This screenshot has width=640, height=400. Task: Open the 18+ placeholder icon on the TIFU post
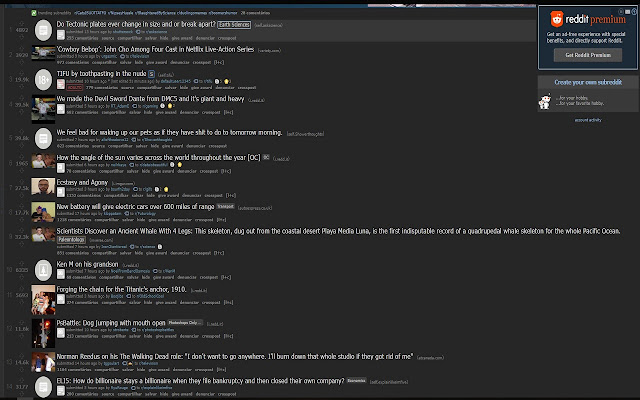43,80
